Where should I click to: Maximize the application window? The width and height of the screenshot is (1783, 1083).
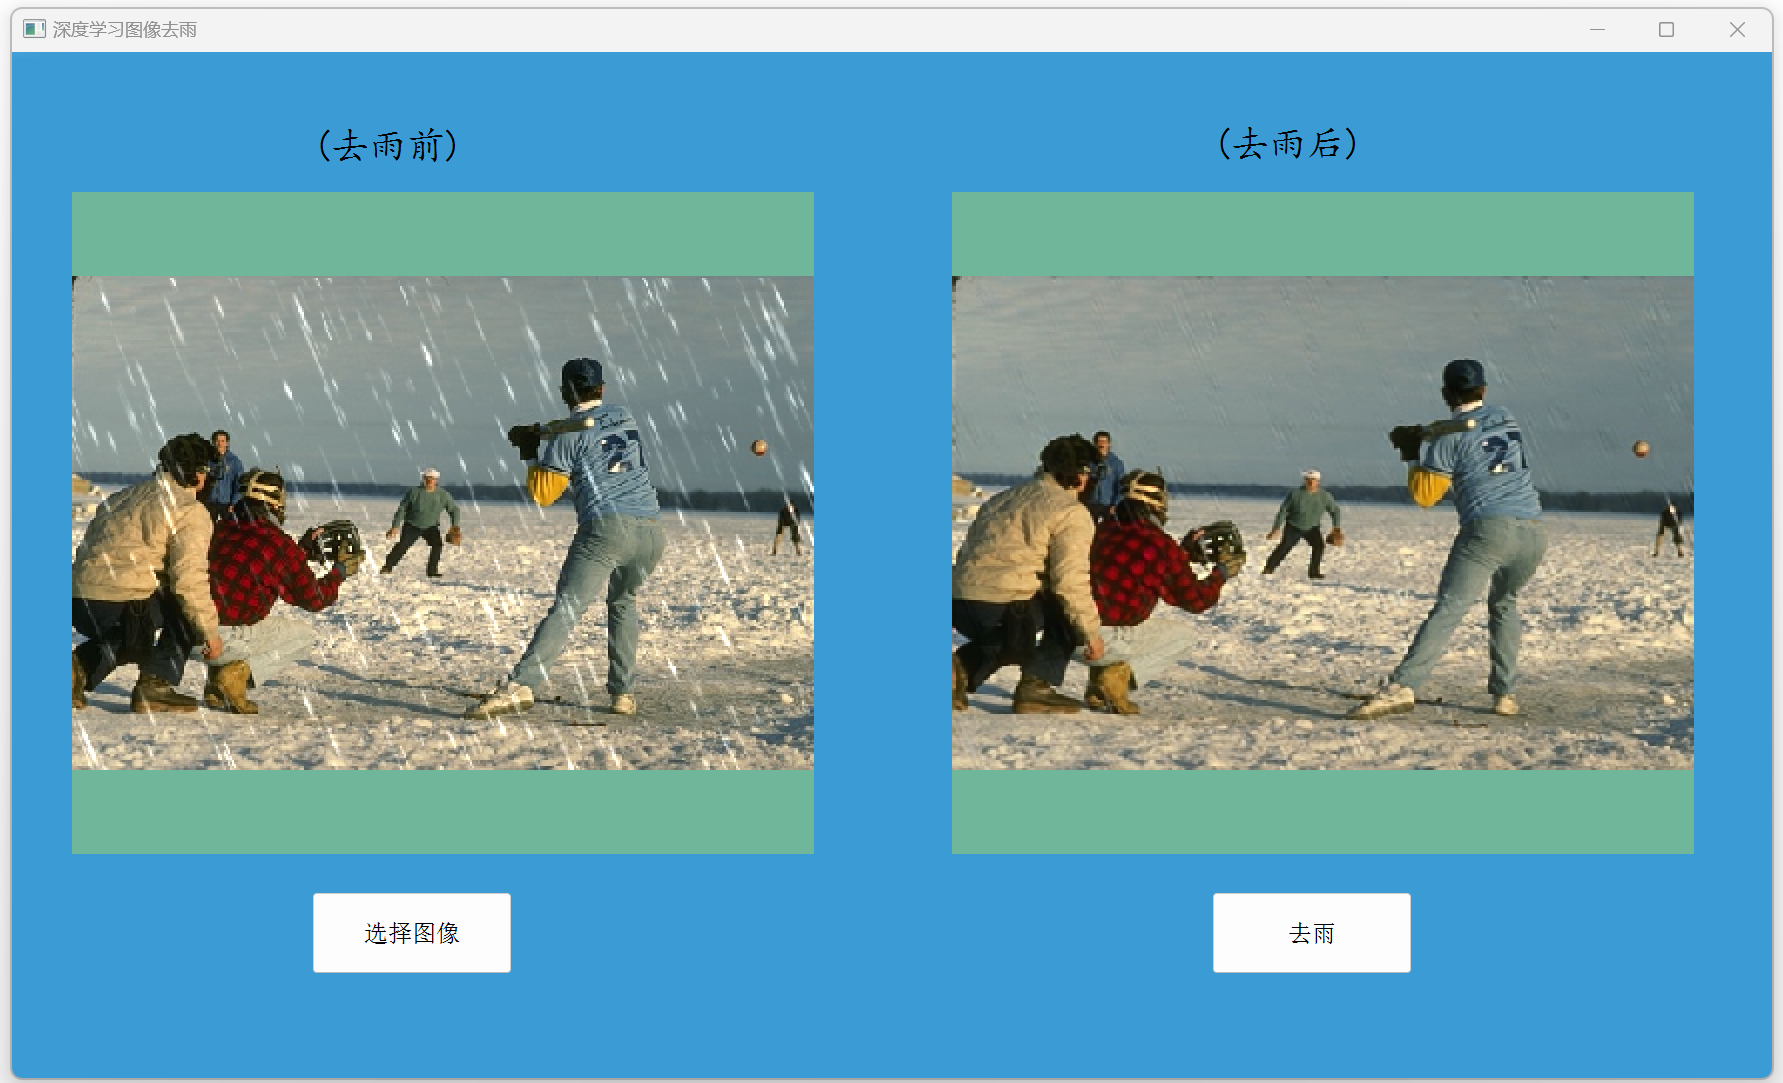pos(1666,30)
